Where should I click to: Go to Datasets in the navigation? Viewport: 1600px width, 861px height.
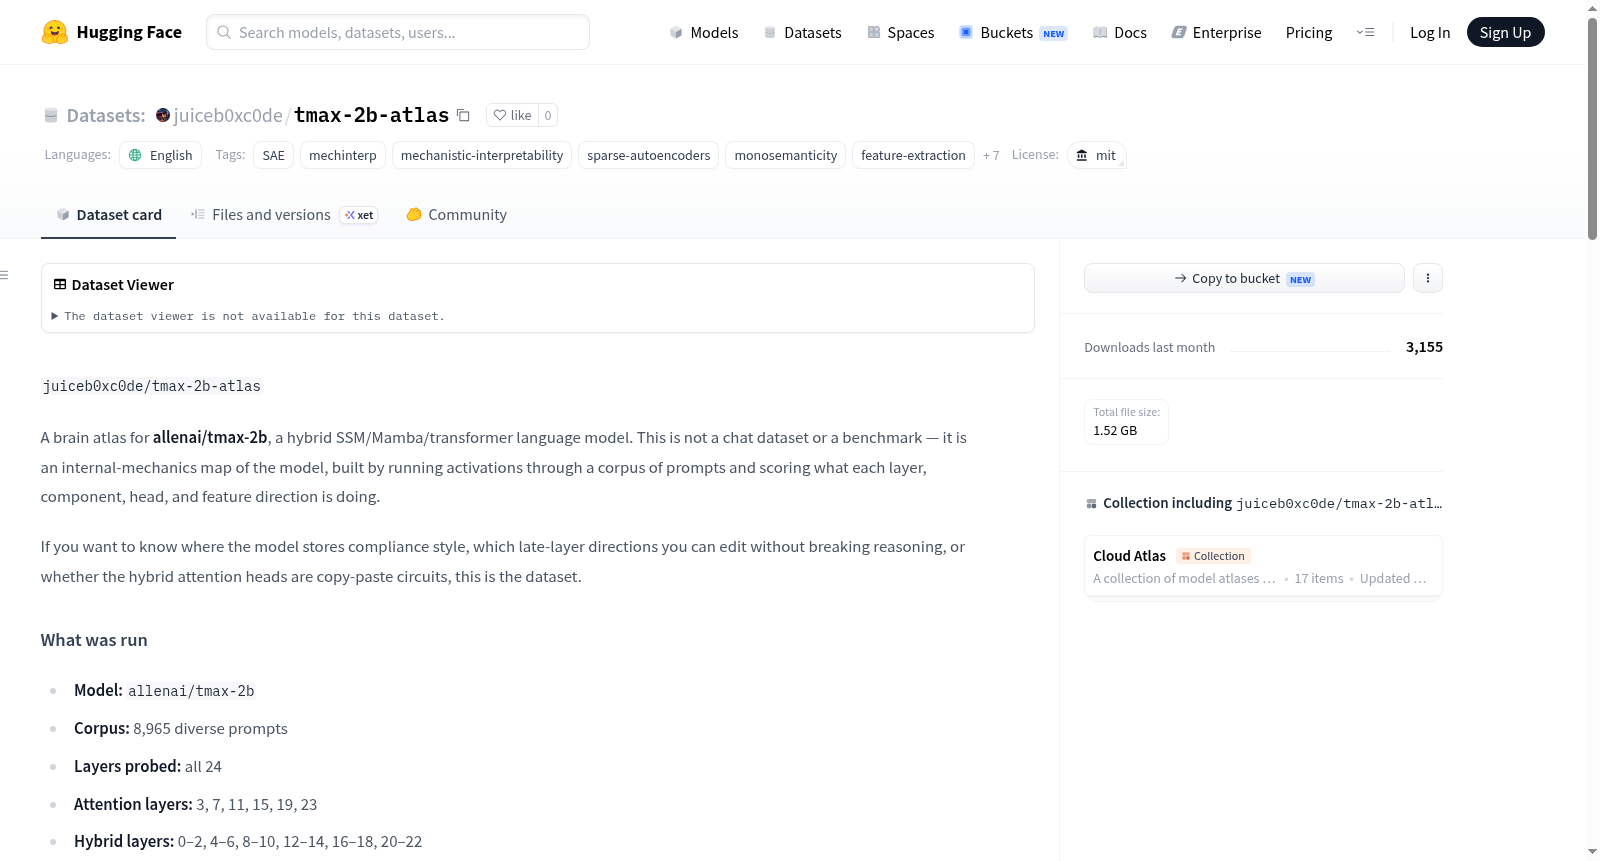[802, 32]
